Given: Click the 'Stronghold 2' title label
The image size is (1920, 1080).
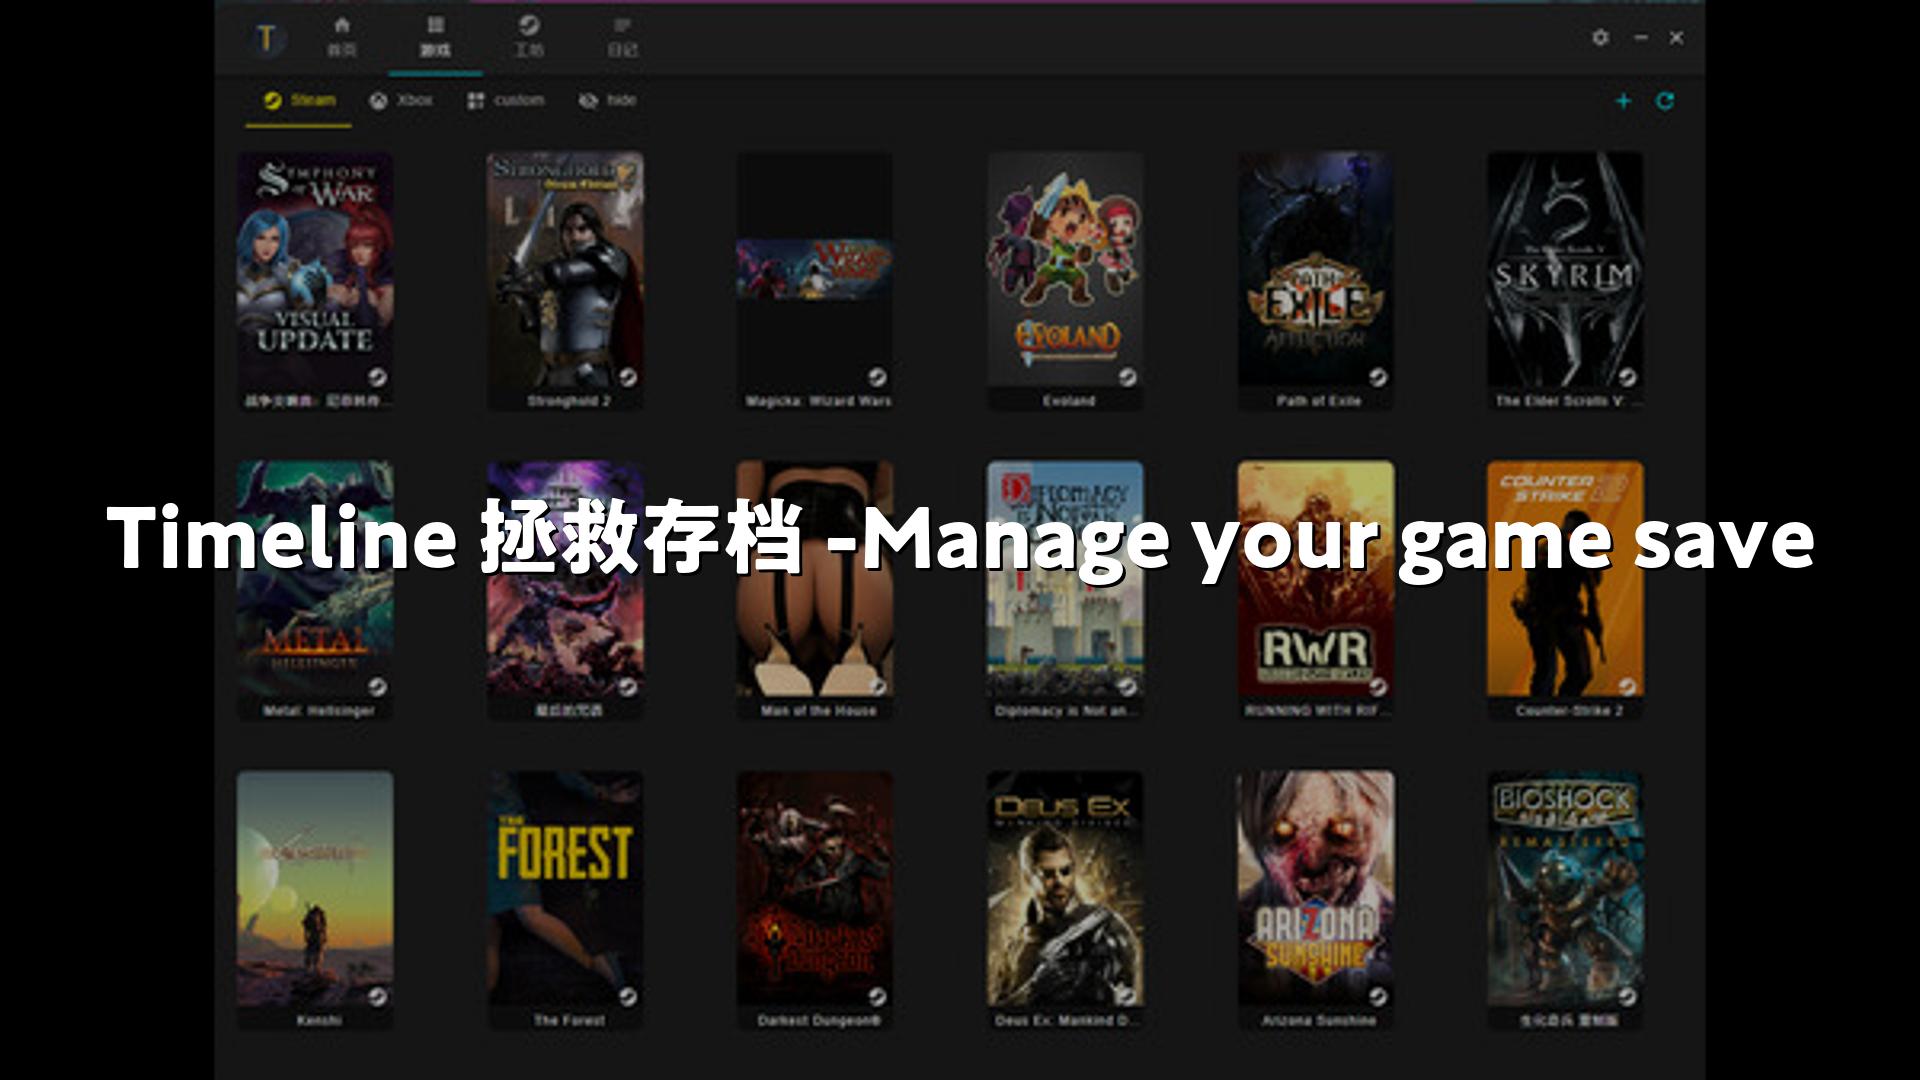Looking at the screenshot, I should [569, 401].
